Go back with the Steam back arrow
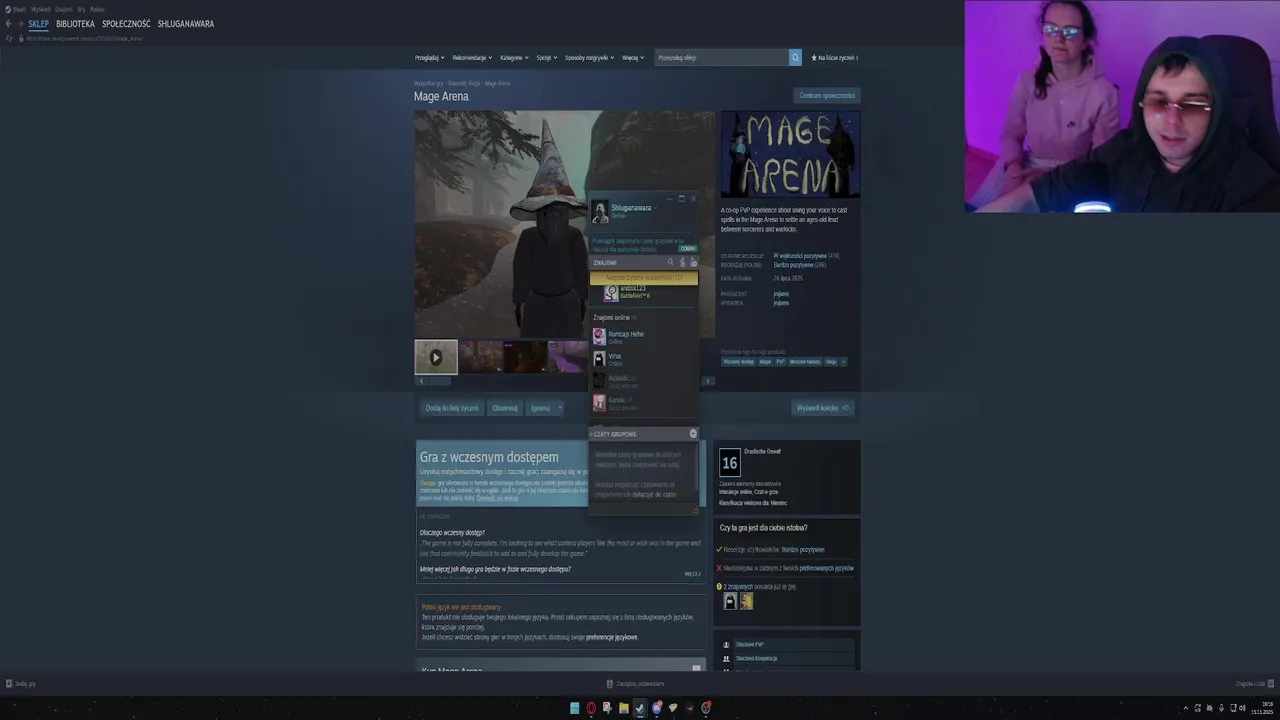 pos(9,23)
